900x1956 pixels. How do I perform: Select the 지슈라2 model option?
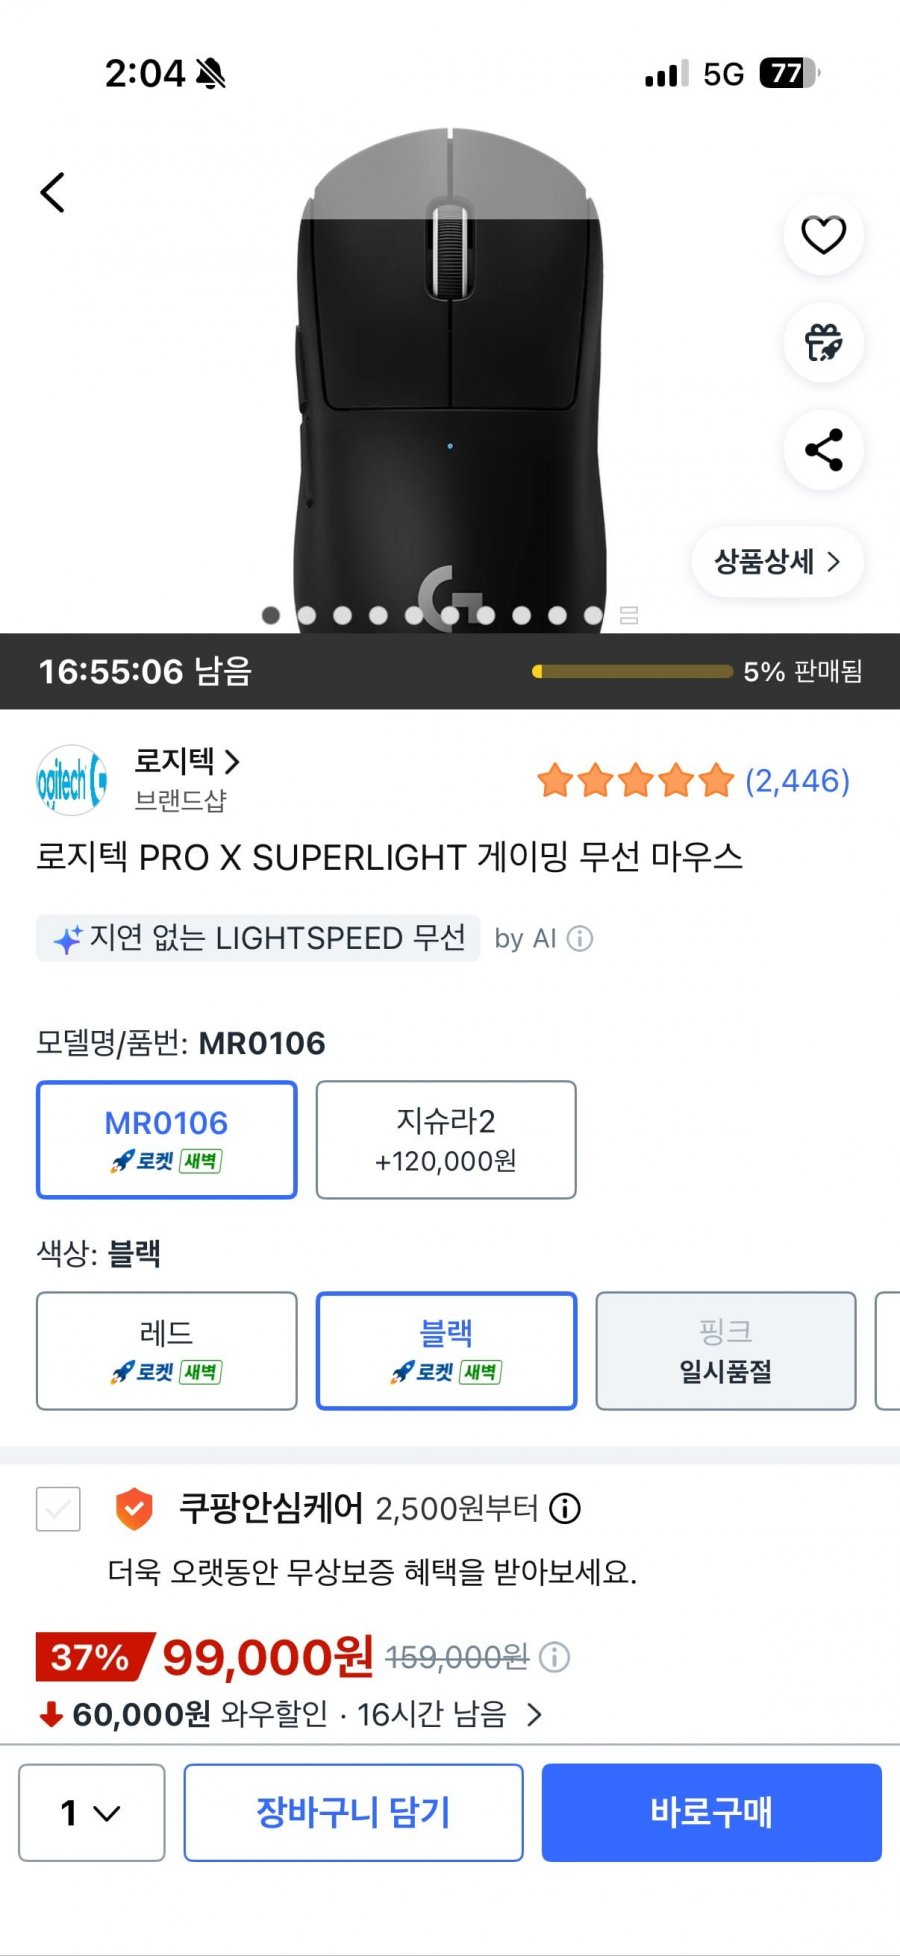pyautogui.click(x=446, y=1139)
